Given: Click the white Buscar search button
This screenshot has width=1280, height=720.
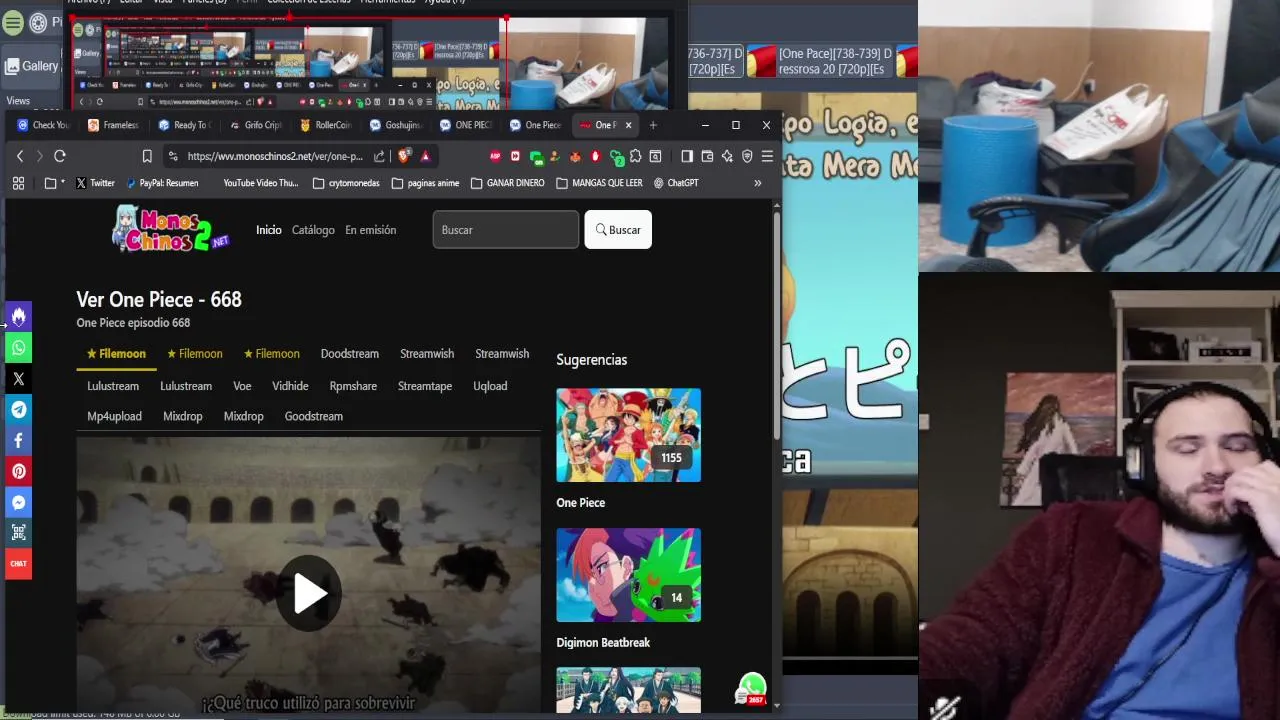Looking at the screenshot, I should (x=618, y=230).
